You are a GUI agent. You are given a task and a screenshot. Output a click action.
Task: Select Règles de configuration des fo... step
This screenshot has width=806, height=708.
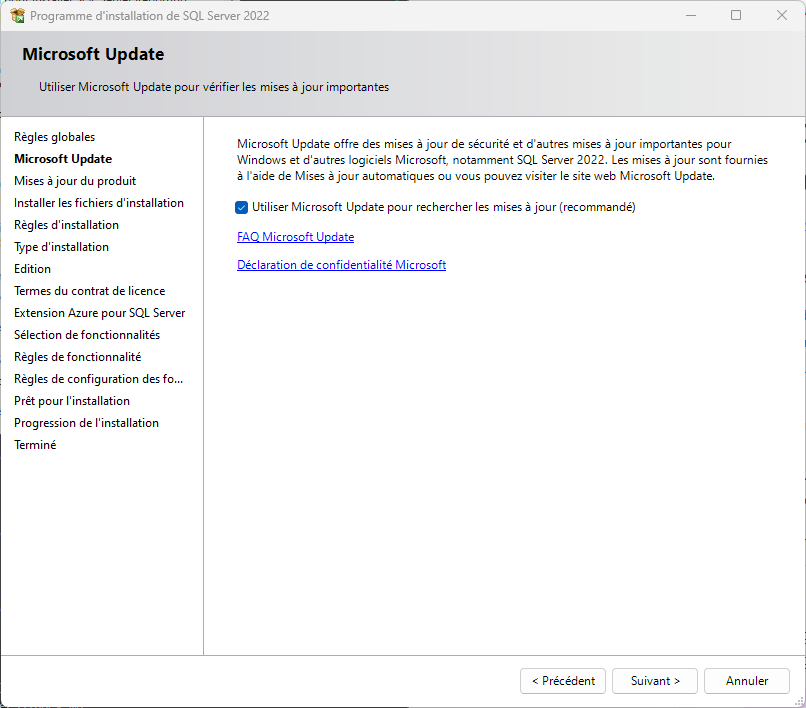point(99,379)
